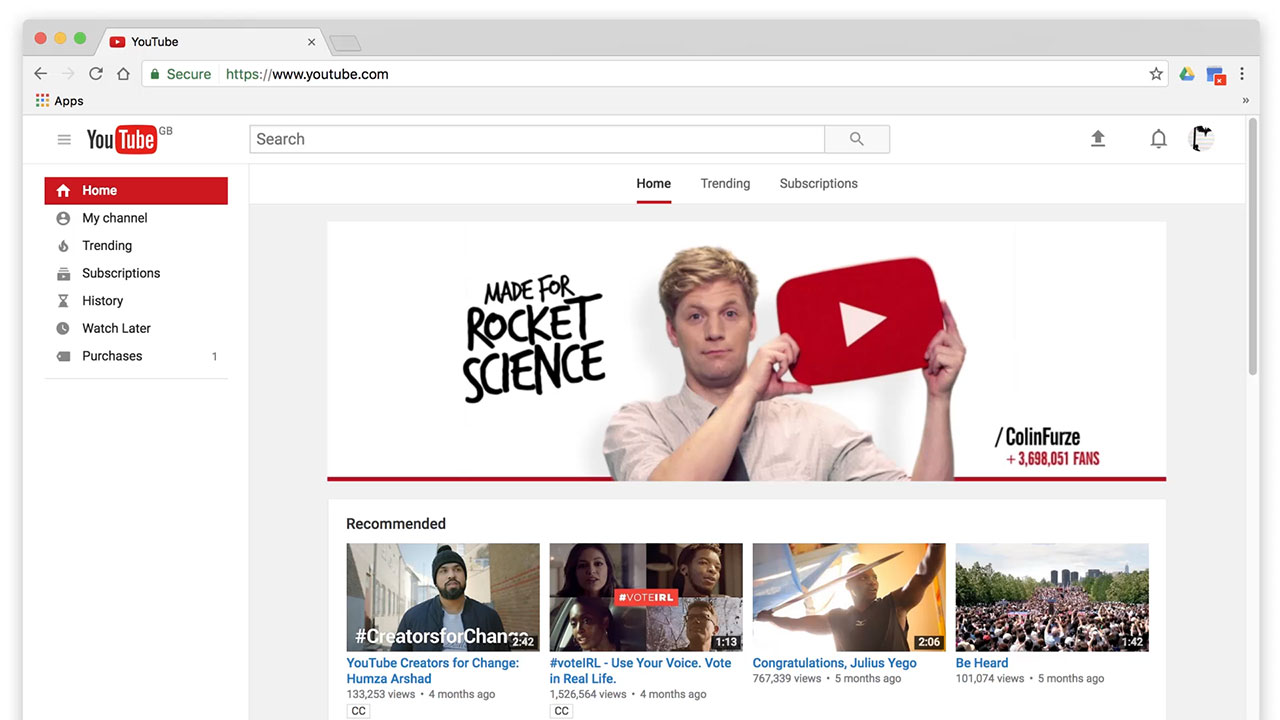Image resolution: width=1280 pixels, height=720 pixels.
Task: Switch to the Subscriptions tab
Action: (x=818, y=184)
